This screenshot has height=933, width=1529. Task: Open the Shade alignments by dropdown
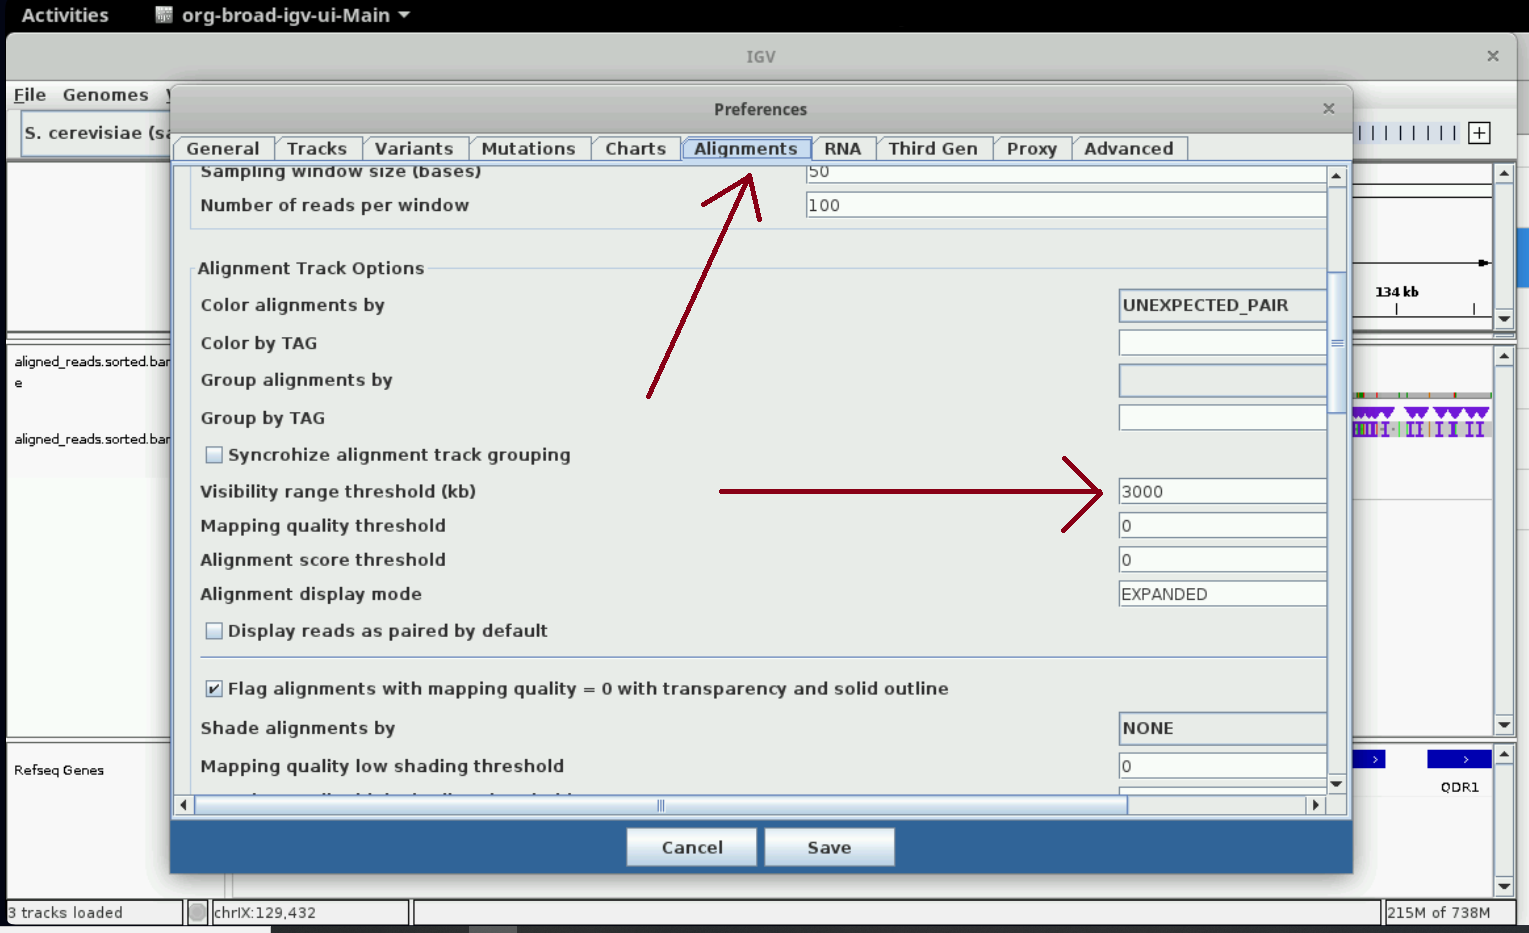click(1222, 728)
